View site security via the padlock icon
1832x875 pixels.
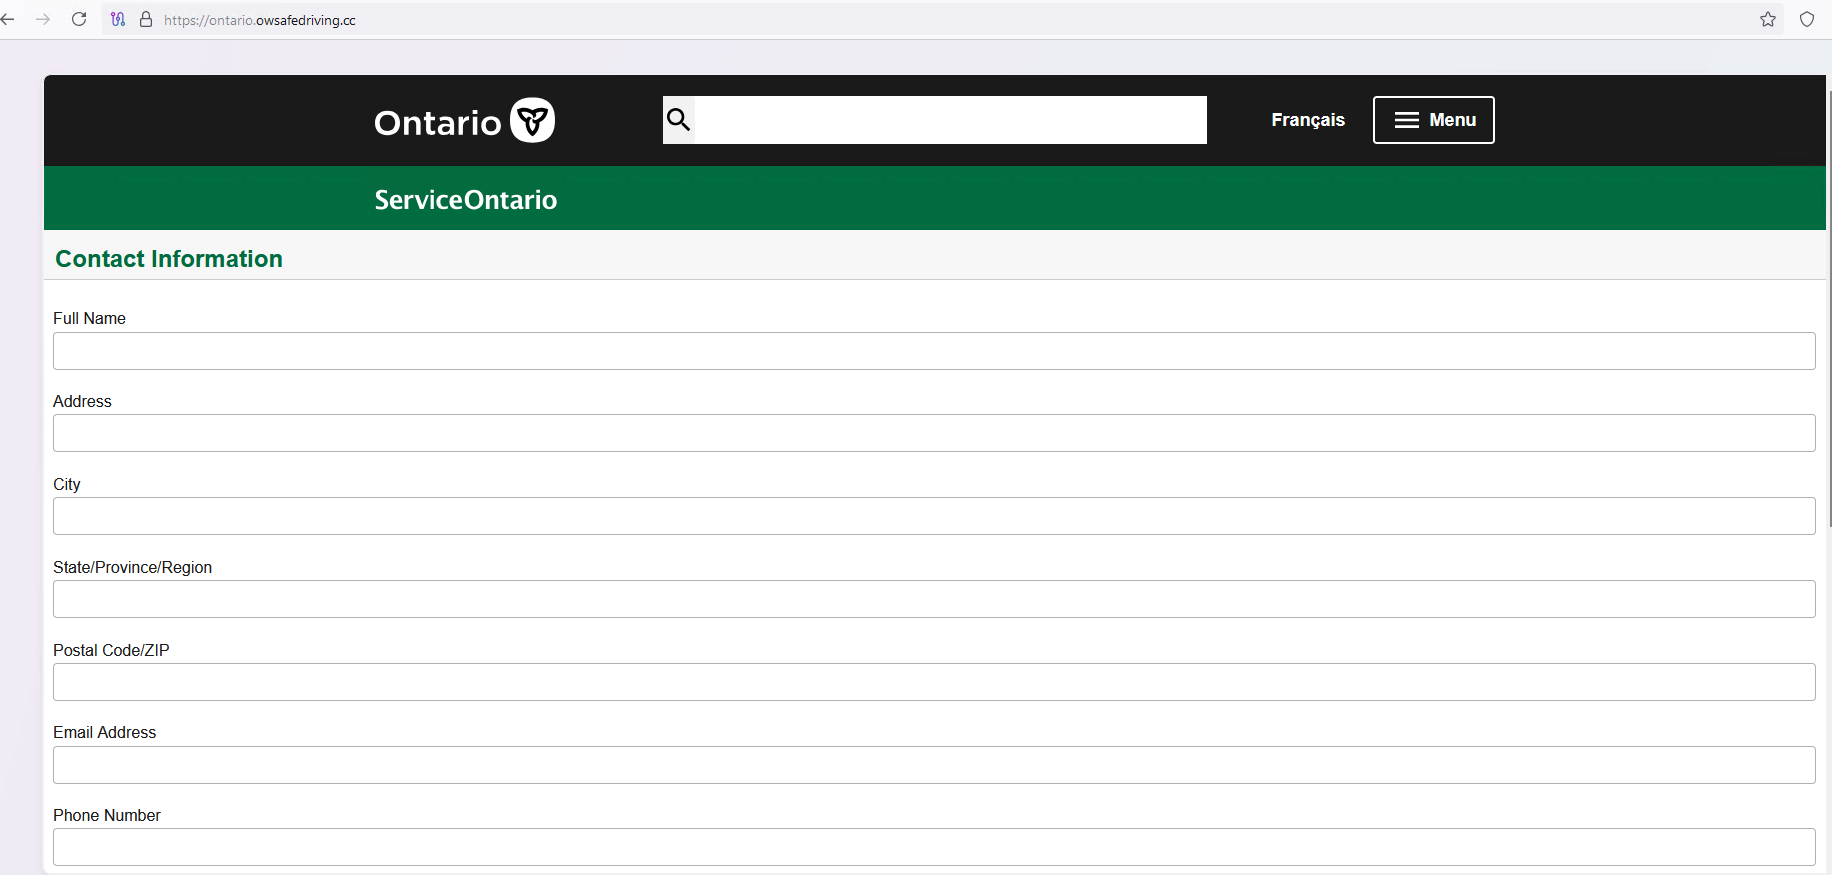146,19
